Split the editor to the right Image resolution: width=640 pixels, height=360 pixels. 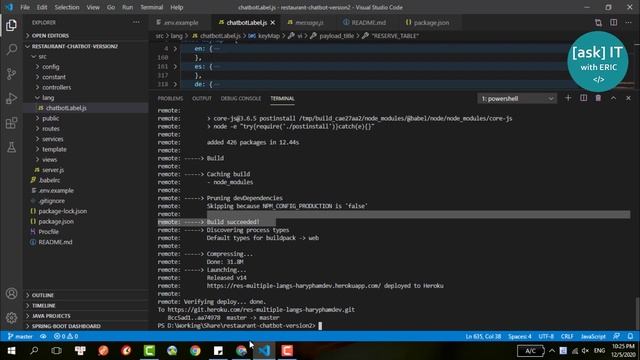(x=613, y=22)
